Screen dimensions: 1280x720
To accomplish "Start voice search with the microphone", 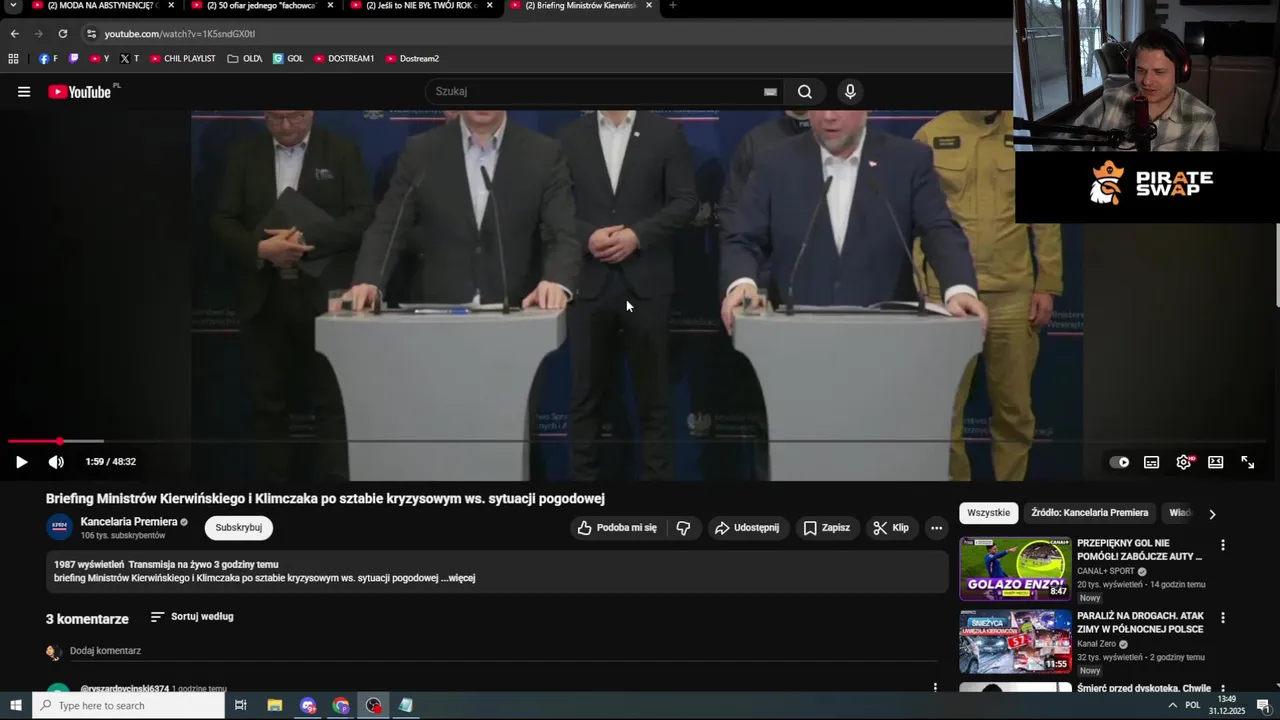I will coord(850,92).
